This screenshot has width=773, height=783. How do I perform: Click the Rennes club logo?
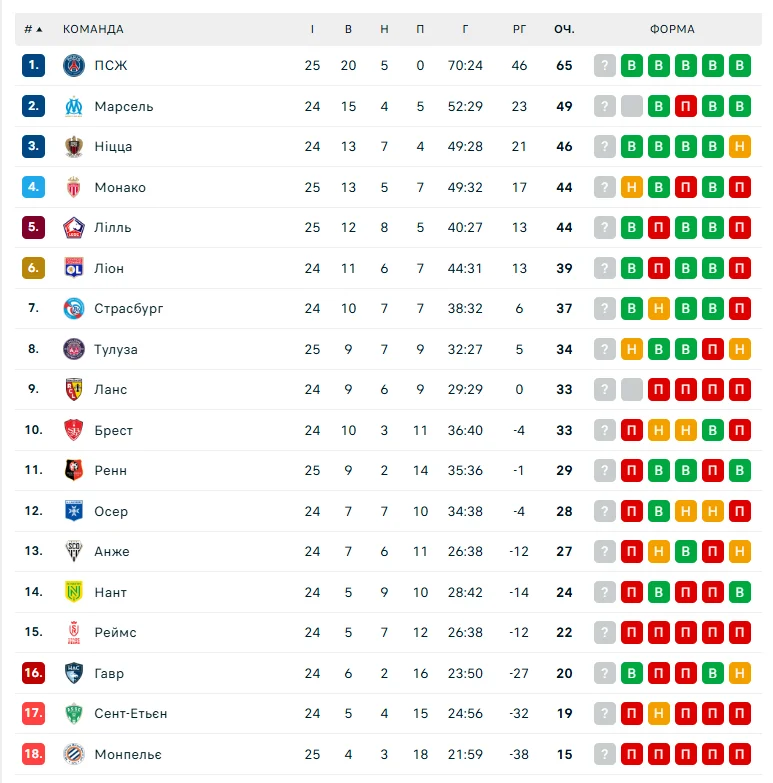74,471
